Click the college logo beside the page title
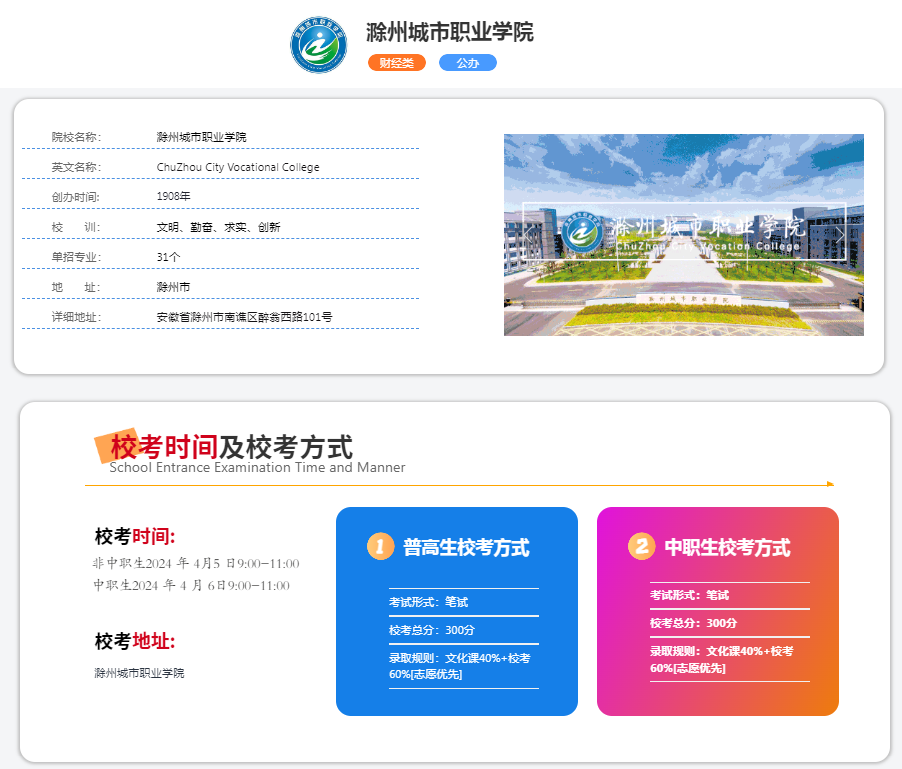 click(x=319, y=45)
